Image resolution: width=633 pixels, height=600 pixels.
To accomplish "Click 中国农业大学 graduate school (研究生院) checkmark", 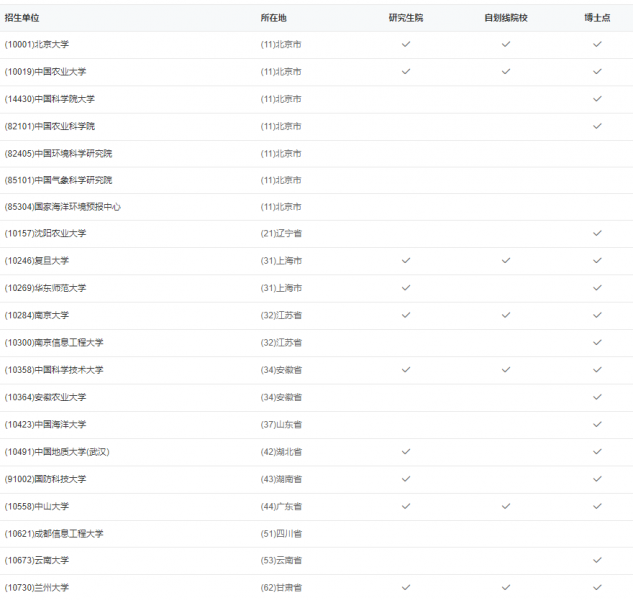I will click(x=406, y=72).
